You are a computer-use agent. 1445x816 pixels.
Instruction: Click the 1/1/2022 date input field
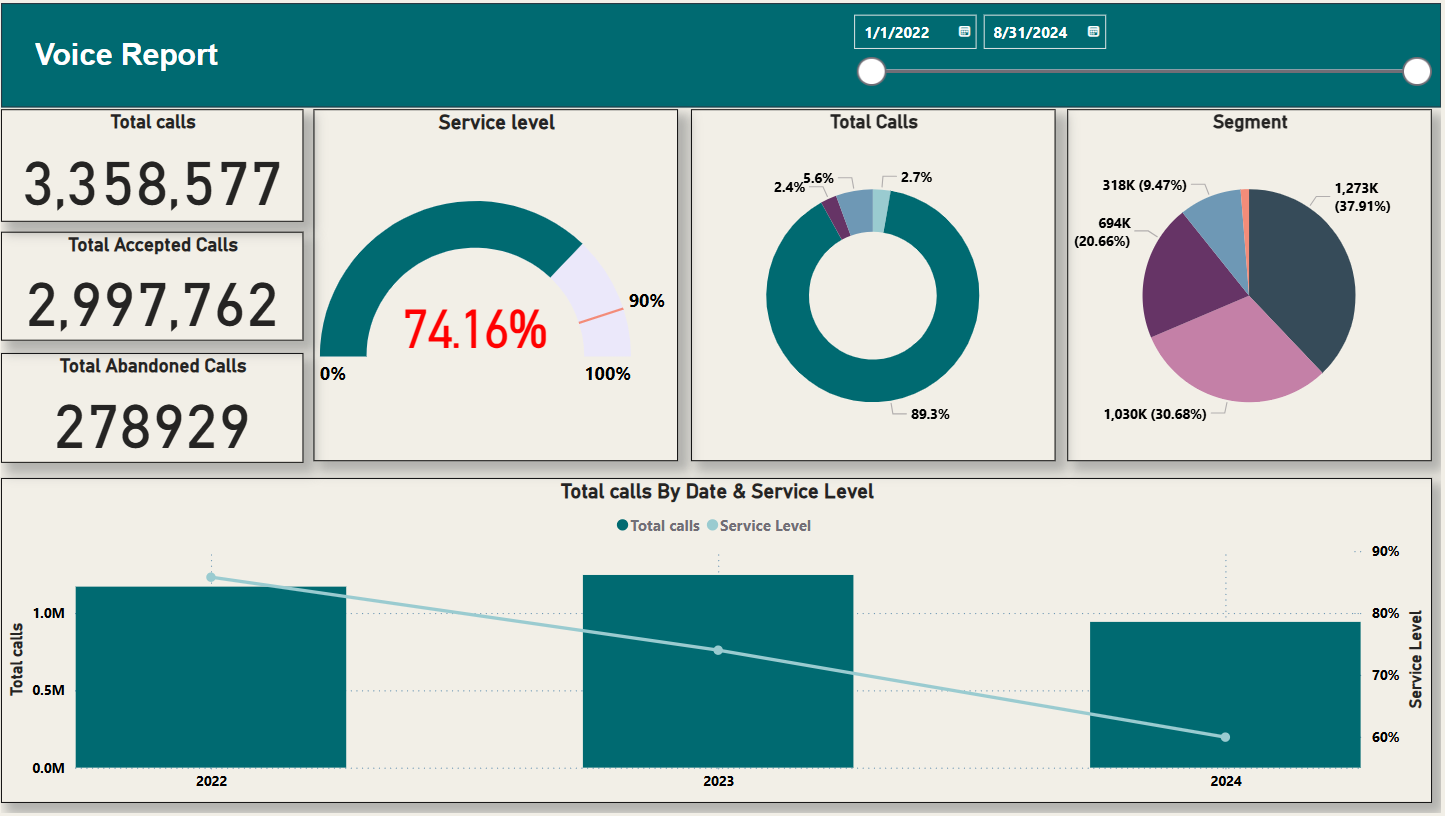coord(900,31)
